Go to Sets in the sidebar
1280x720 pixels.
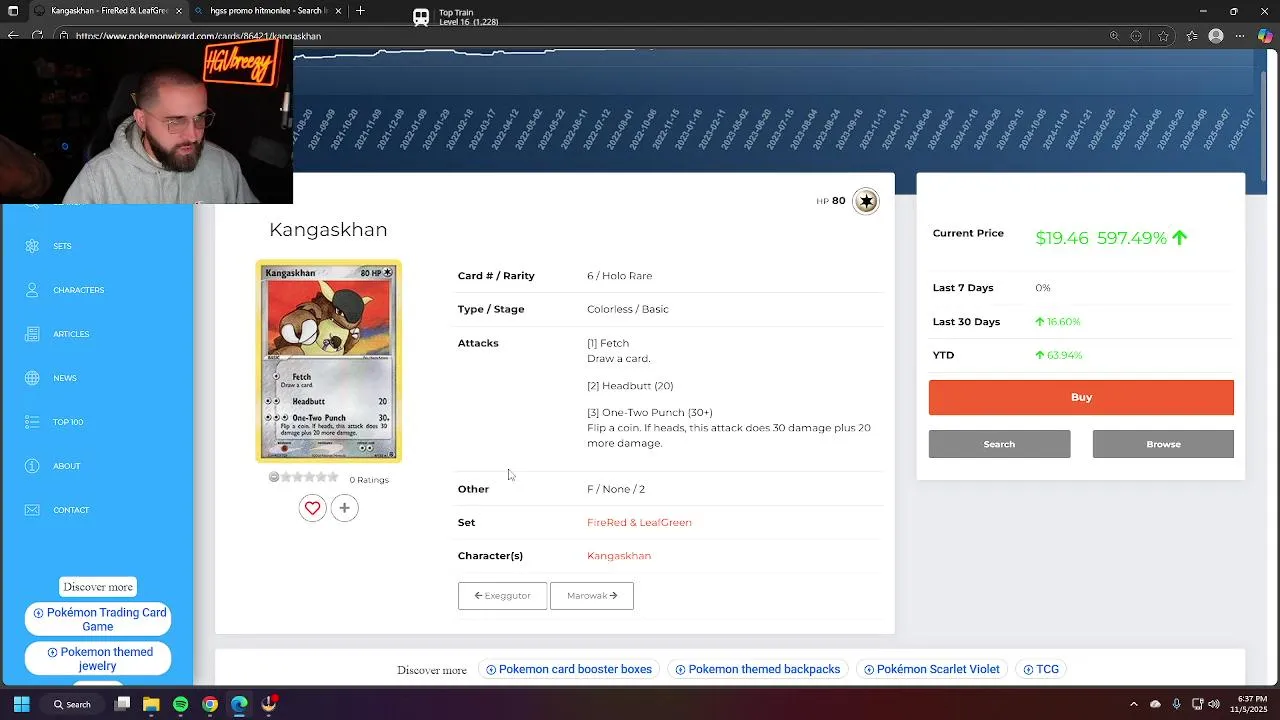click(x=62, y=246)
